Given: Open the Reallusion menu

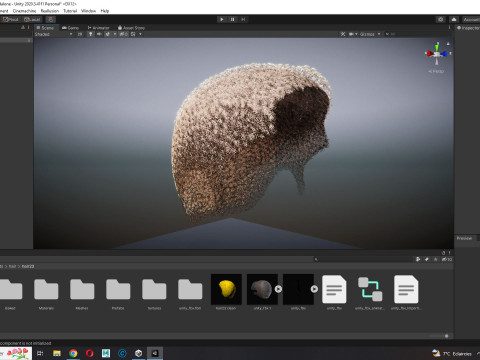Looking at the screenshot, I should pos(50,11).
